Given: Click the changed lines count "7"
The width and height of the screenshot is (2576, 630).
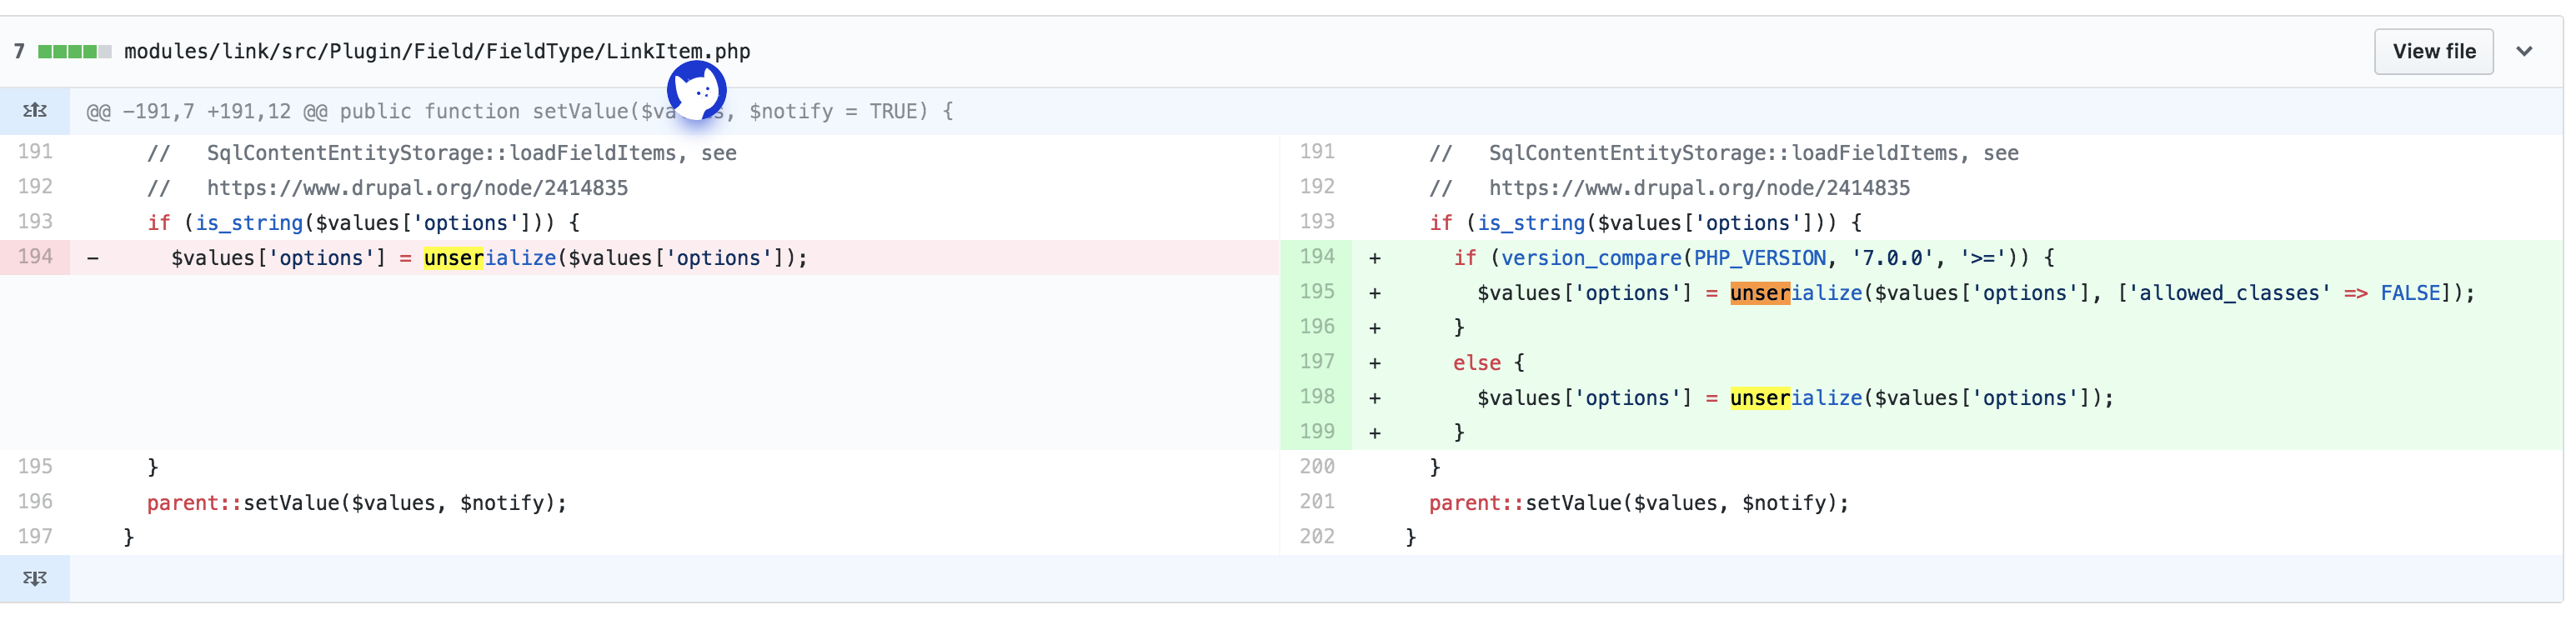Looking at the screenshot, I should click(19, 52).
